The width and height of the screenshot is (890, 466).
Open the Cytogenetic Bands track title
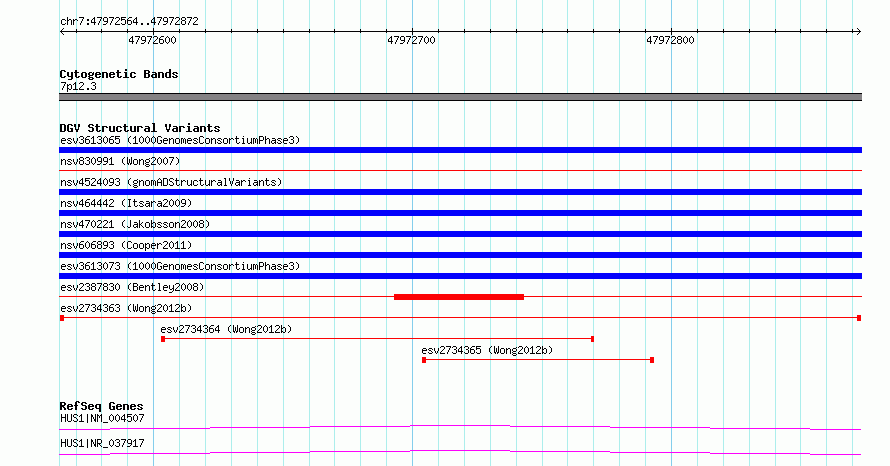119,74
